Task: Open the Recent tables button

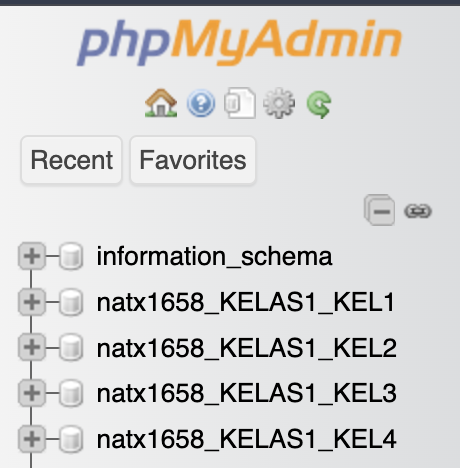Action: click(71, 160)
